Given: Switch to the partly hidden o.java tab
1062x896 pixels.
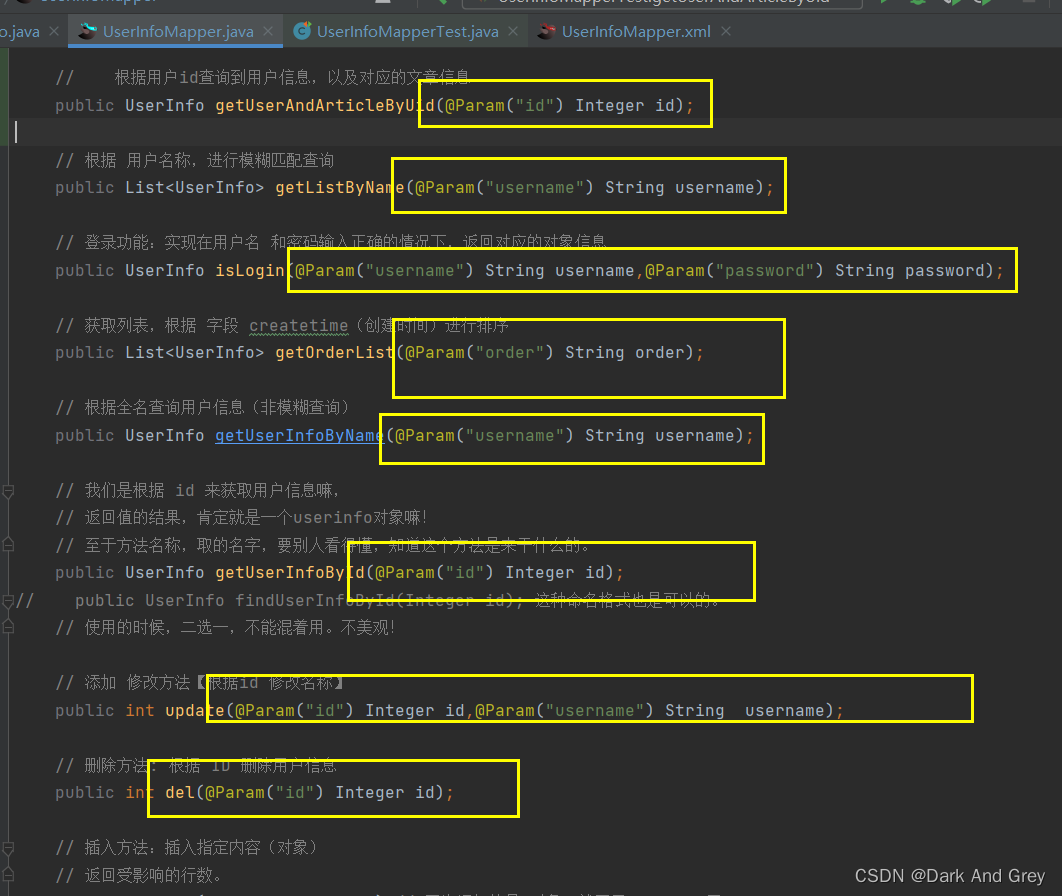Looking at the screenshot, I should pos(20,32).
